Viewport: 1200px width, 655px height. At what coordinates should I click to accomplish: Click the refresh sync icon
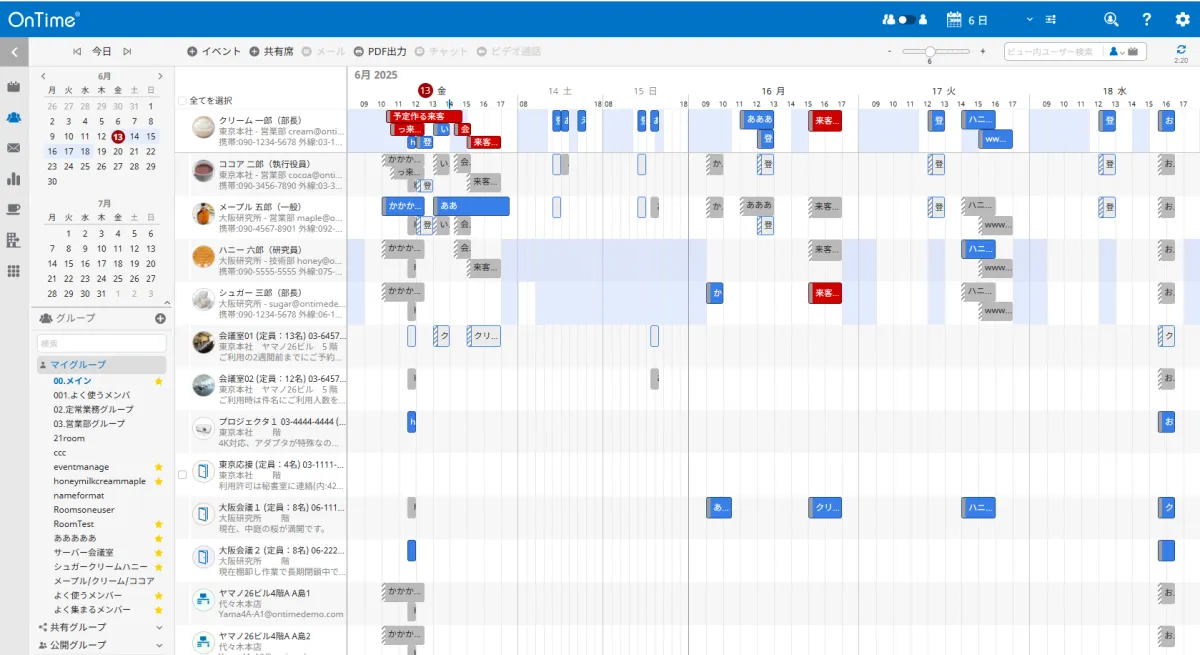pos(1181,49)
